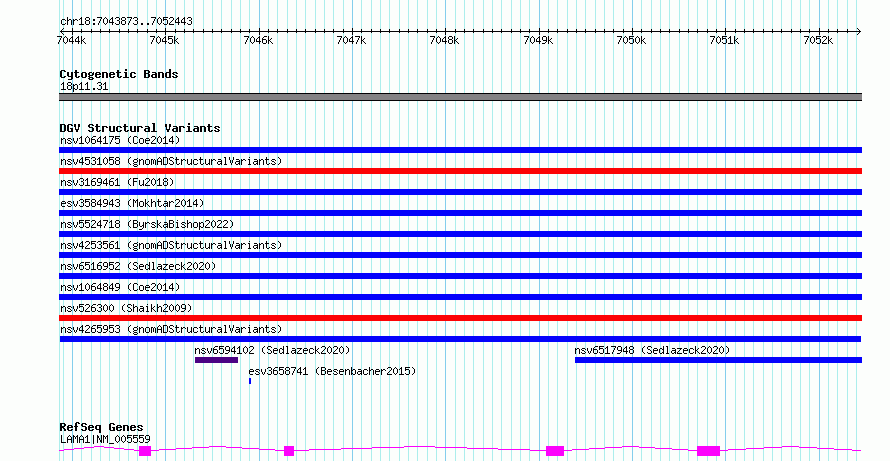Screen dimensions: 890x461
Task: Open nsv5524718 (ByrskaBishop2022) label
Action: click(x=147, y=224)
